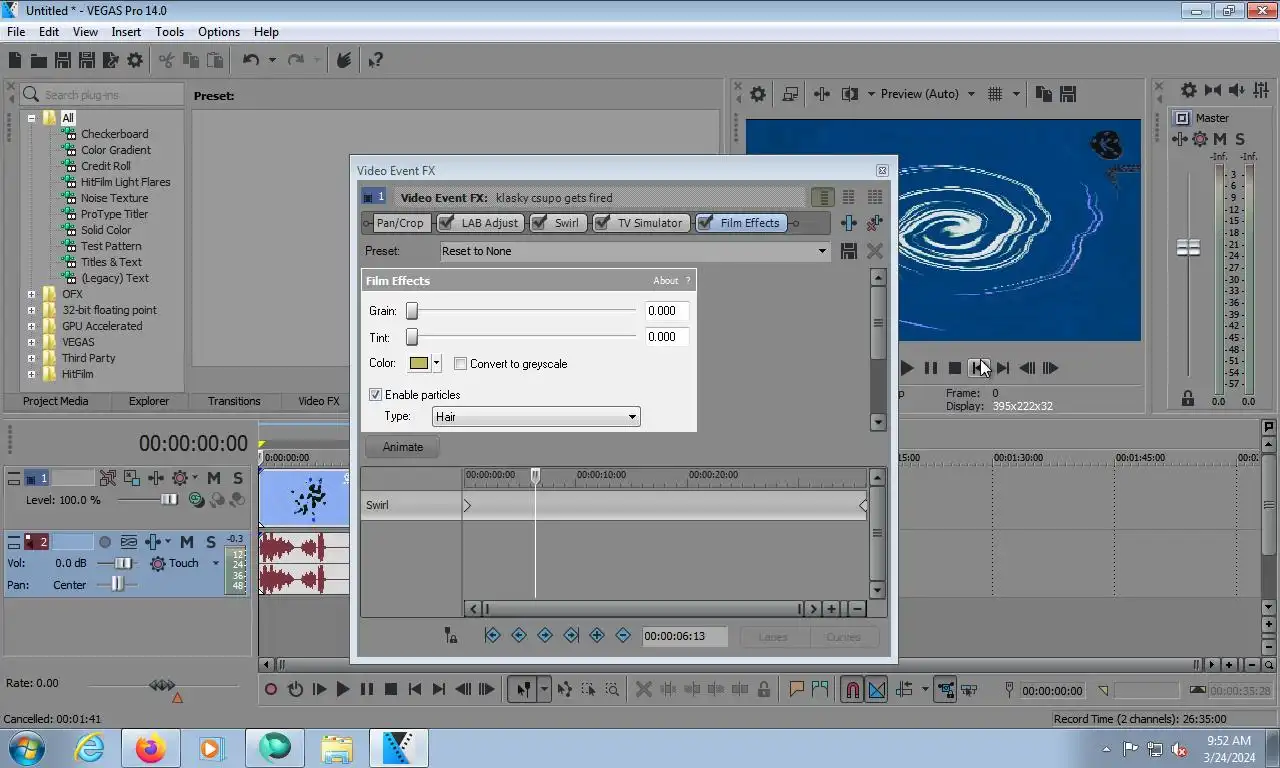Screen dimensions: 1280x768
Task: Expand the GPU Accelerated folder
Action: (32, 326)
